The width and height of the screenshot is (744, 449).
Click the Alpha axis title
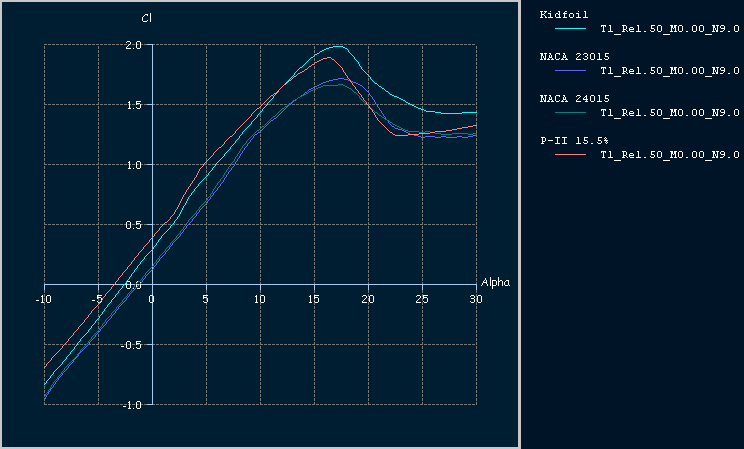pyautogui.click(x=495, y=282)
